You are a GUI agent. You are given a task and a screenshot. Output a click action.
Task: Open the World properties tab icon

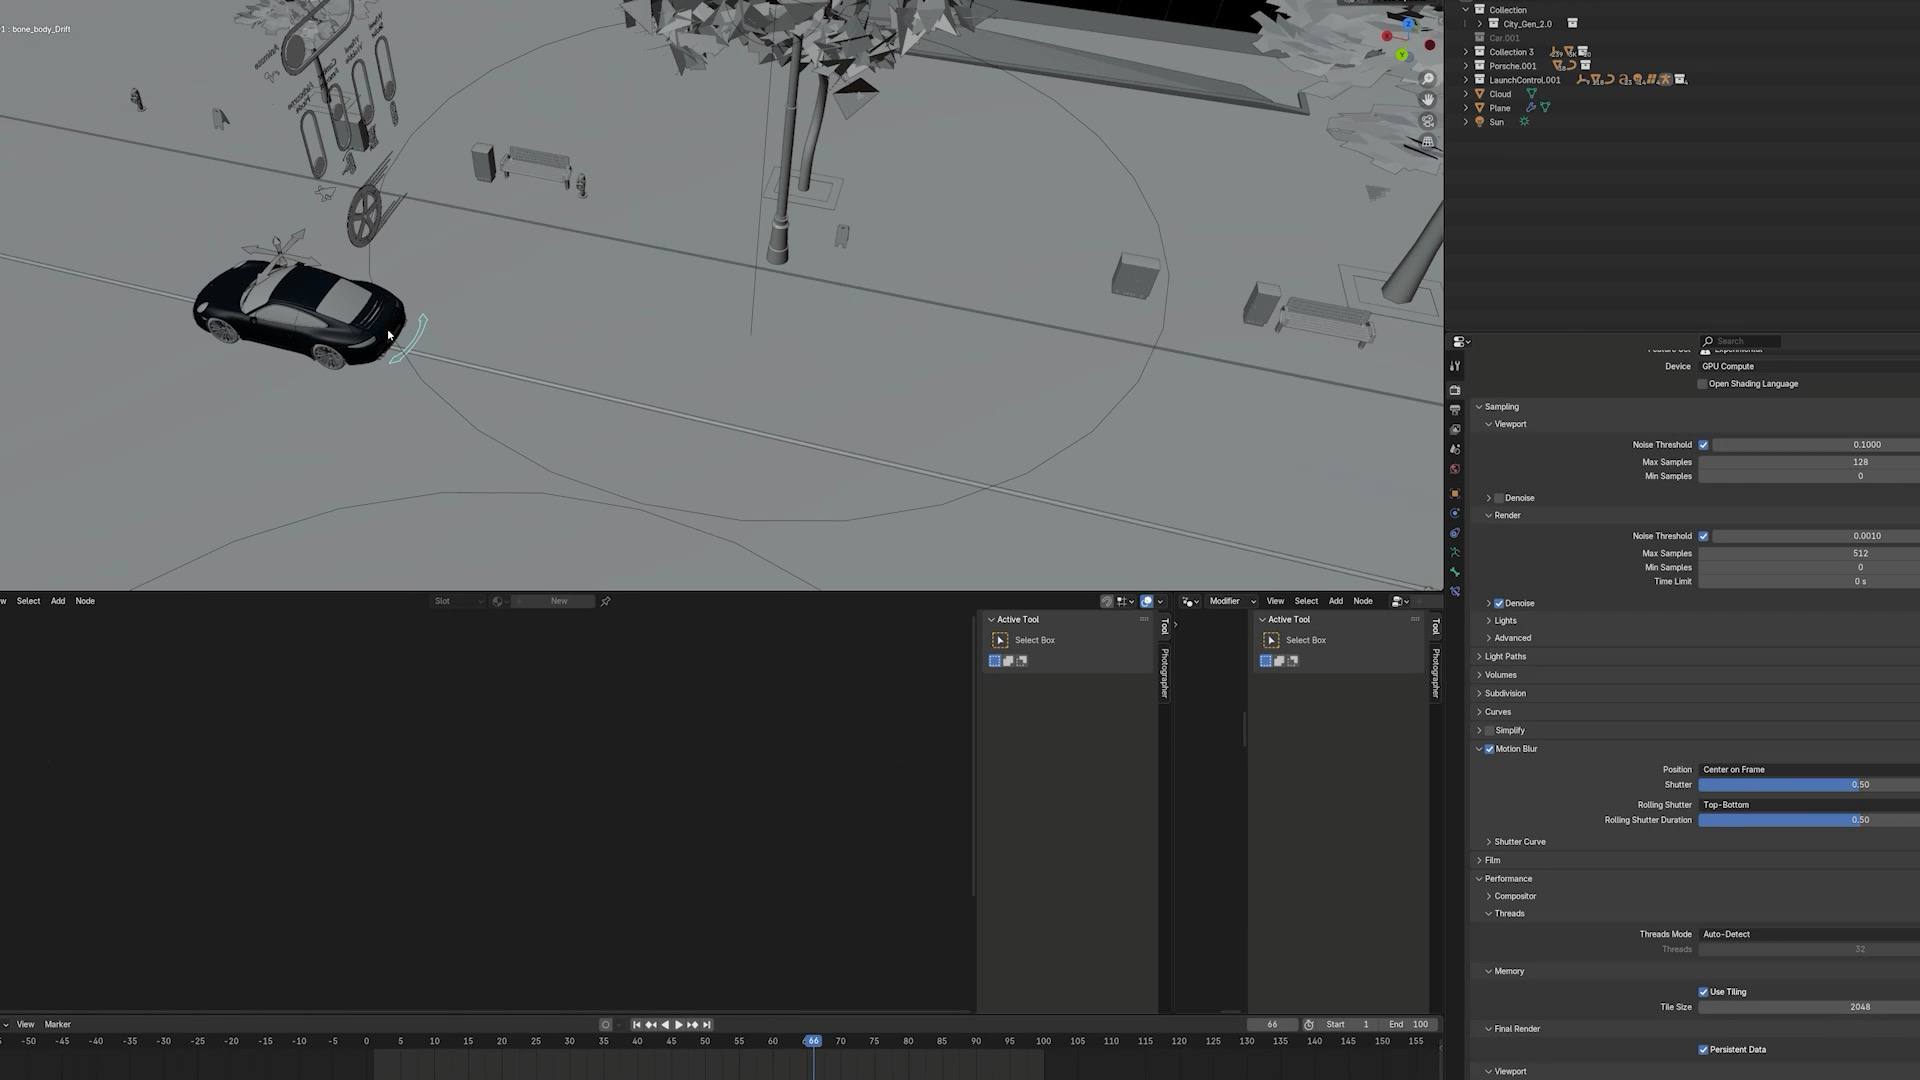[1455, 469]
